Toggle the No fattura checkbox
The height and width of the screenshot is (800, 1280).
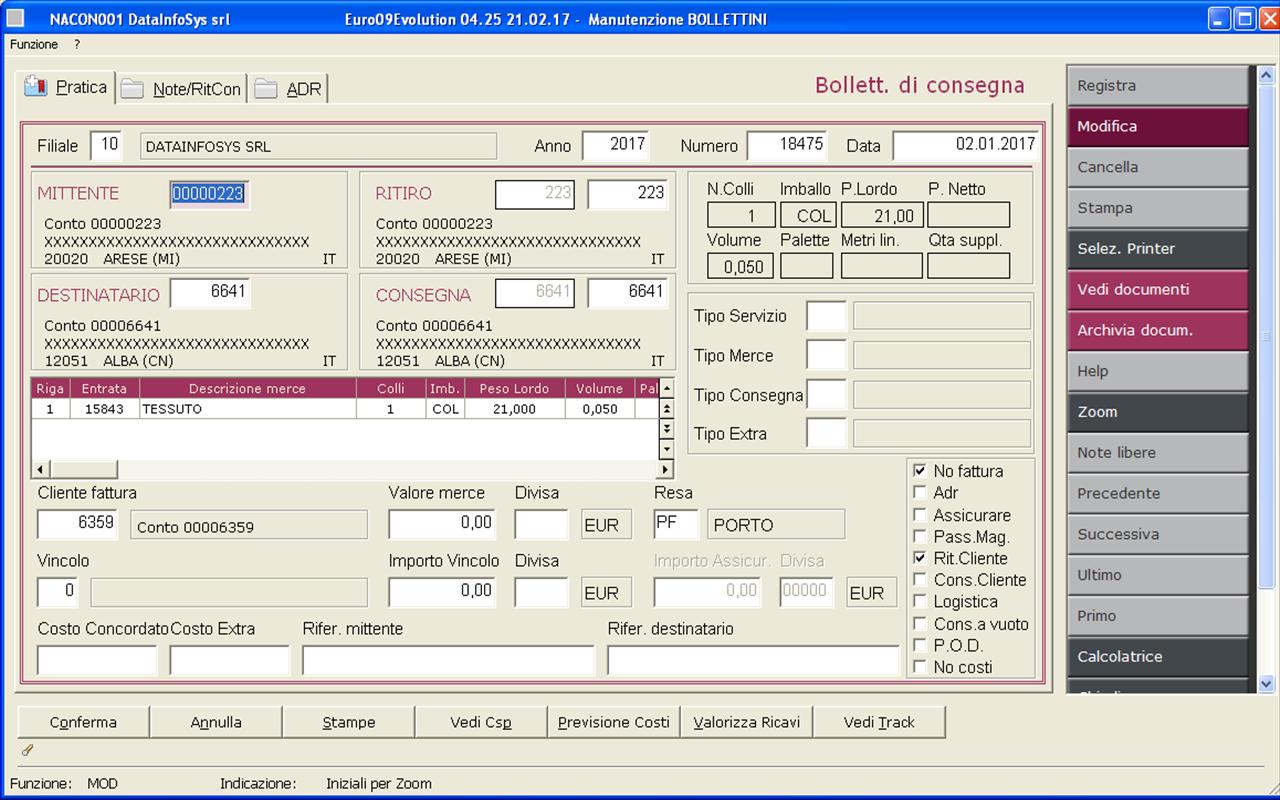point(920,471)
